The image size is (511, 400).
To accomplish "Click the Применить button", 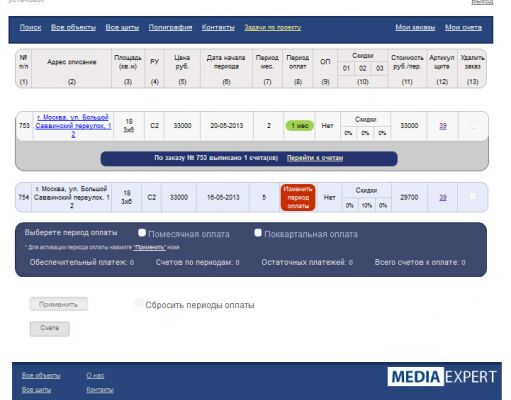I will coord(59,304).
